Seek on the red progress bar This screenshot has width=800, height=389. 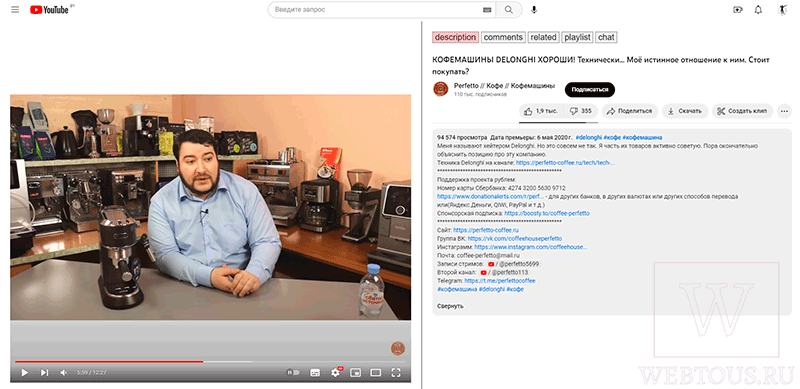(x=211, y=361)
